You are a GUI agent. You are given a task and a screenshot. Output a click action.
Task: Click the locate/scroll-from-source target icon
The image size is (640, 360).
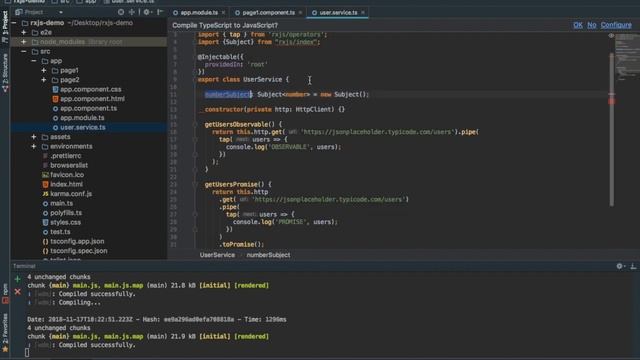[121, 12]
